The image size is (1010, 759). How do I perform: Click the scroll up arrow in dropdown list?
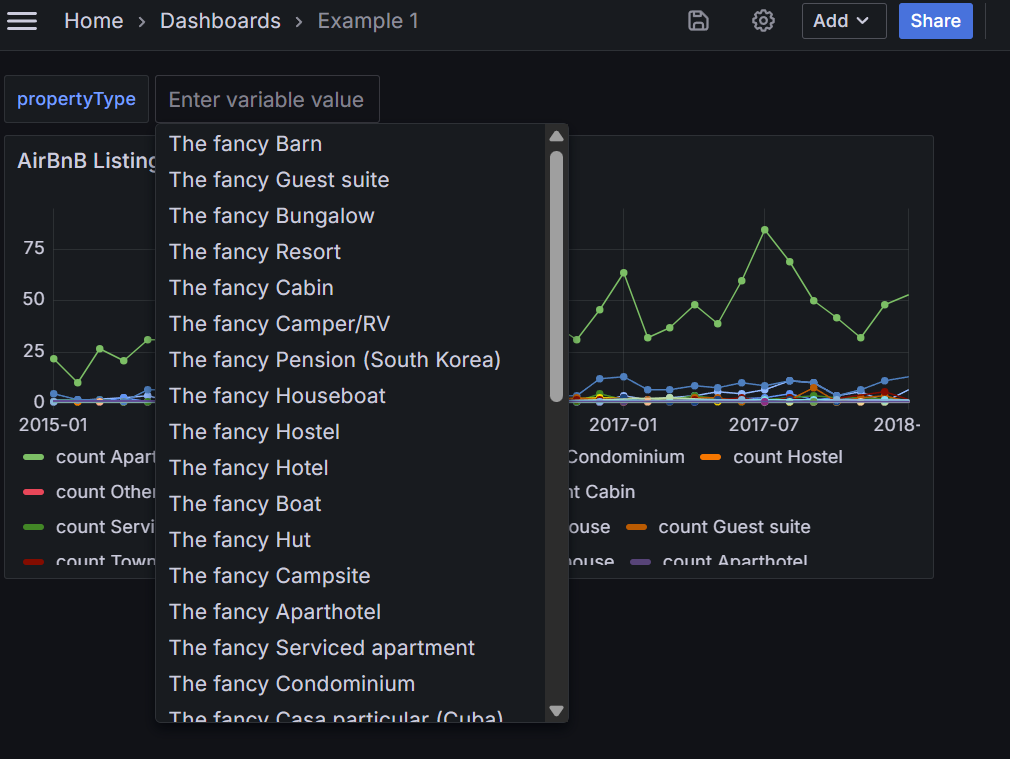coord(557,136)
